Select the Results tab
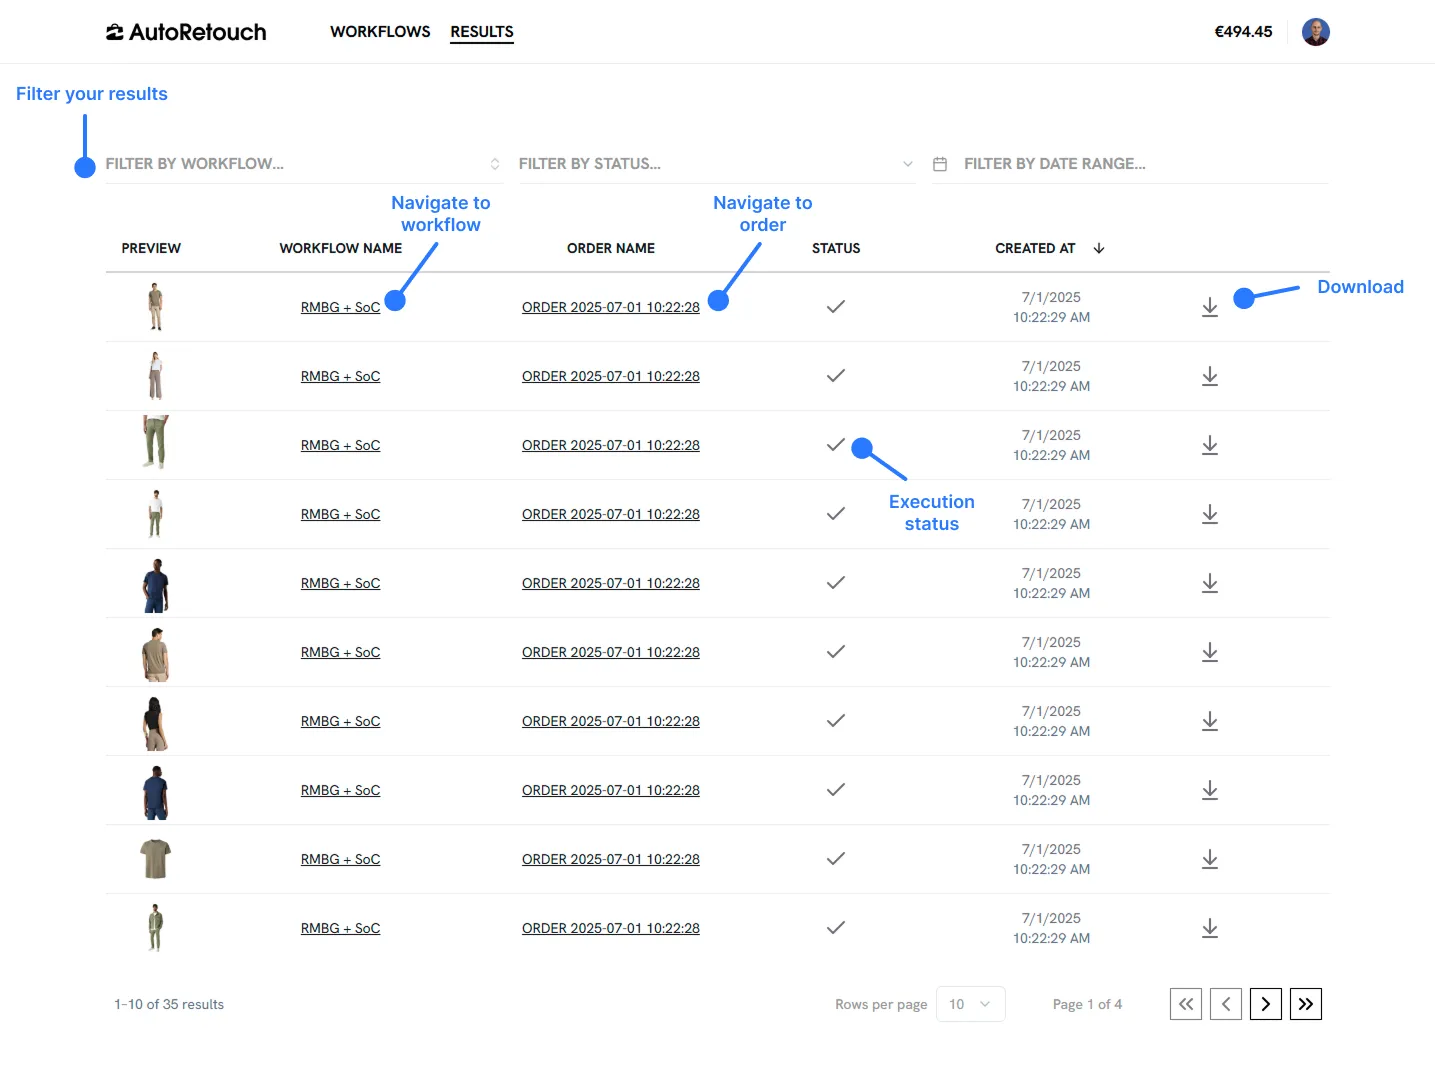 pos(482,31)
